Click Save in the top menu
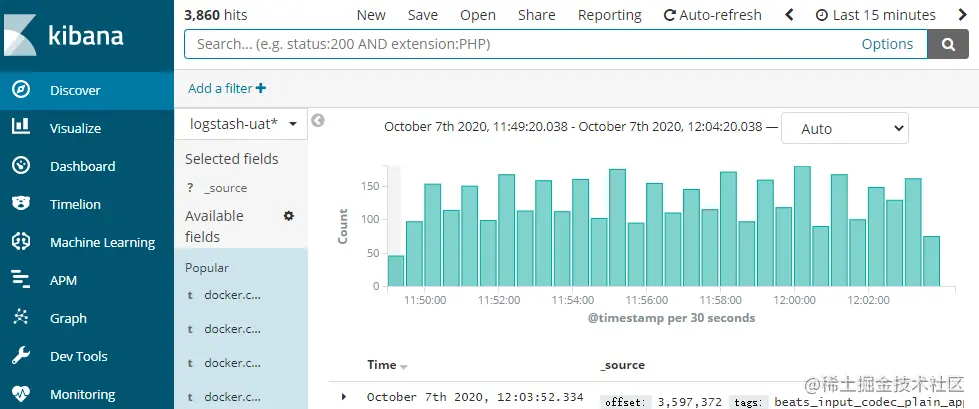Image resolution: width=979 pixels, height=409 pixels. click(423, 15)
